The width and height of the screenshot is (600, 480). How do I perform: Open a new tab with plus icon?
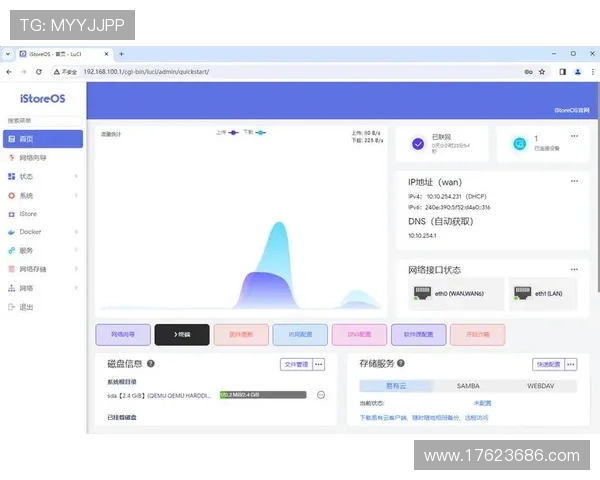(121, 54)
